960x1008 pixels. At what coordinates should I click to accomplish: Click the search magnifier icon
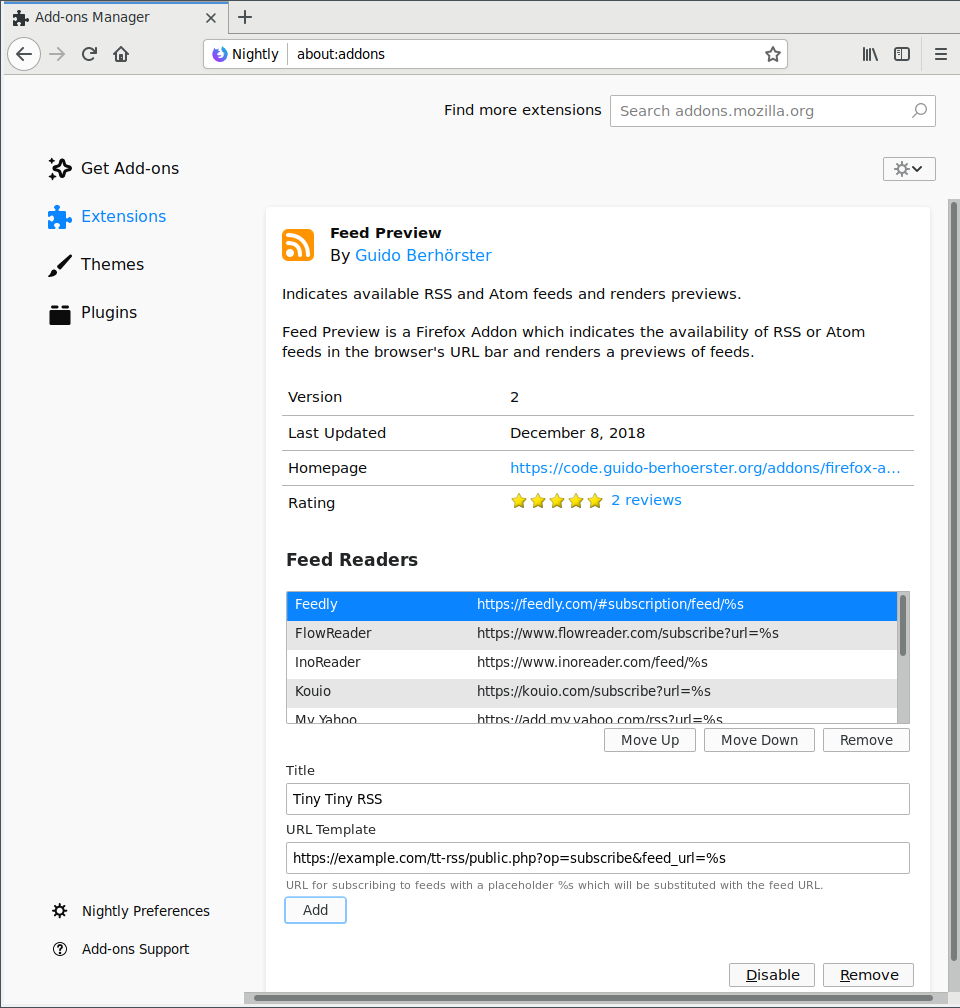click(x=919, y=111)
